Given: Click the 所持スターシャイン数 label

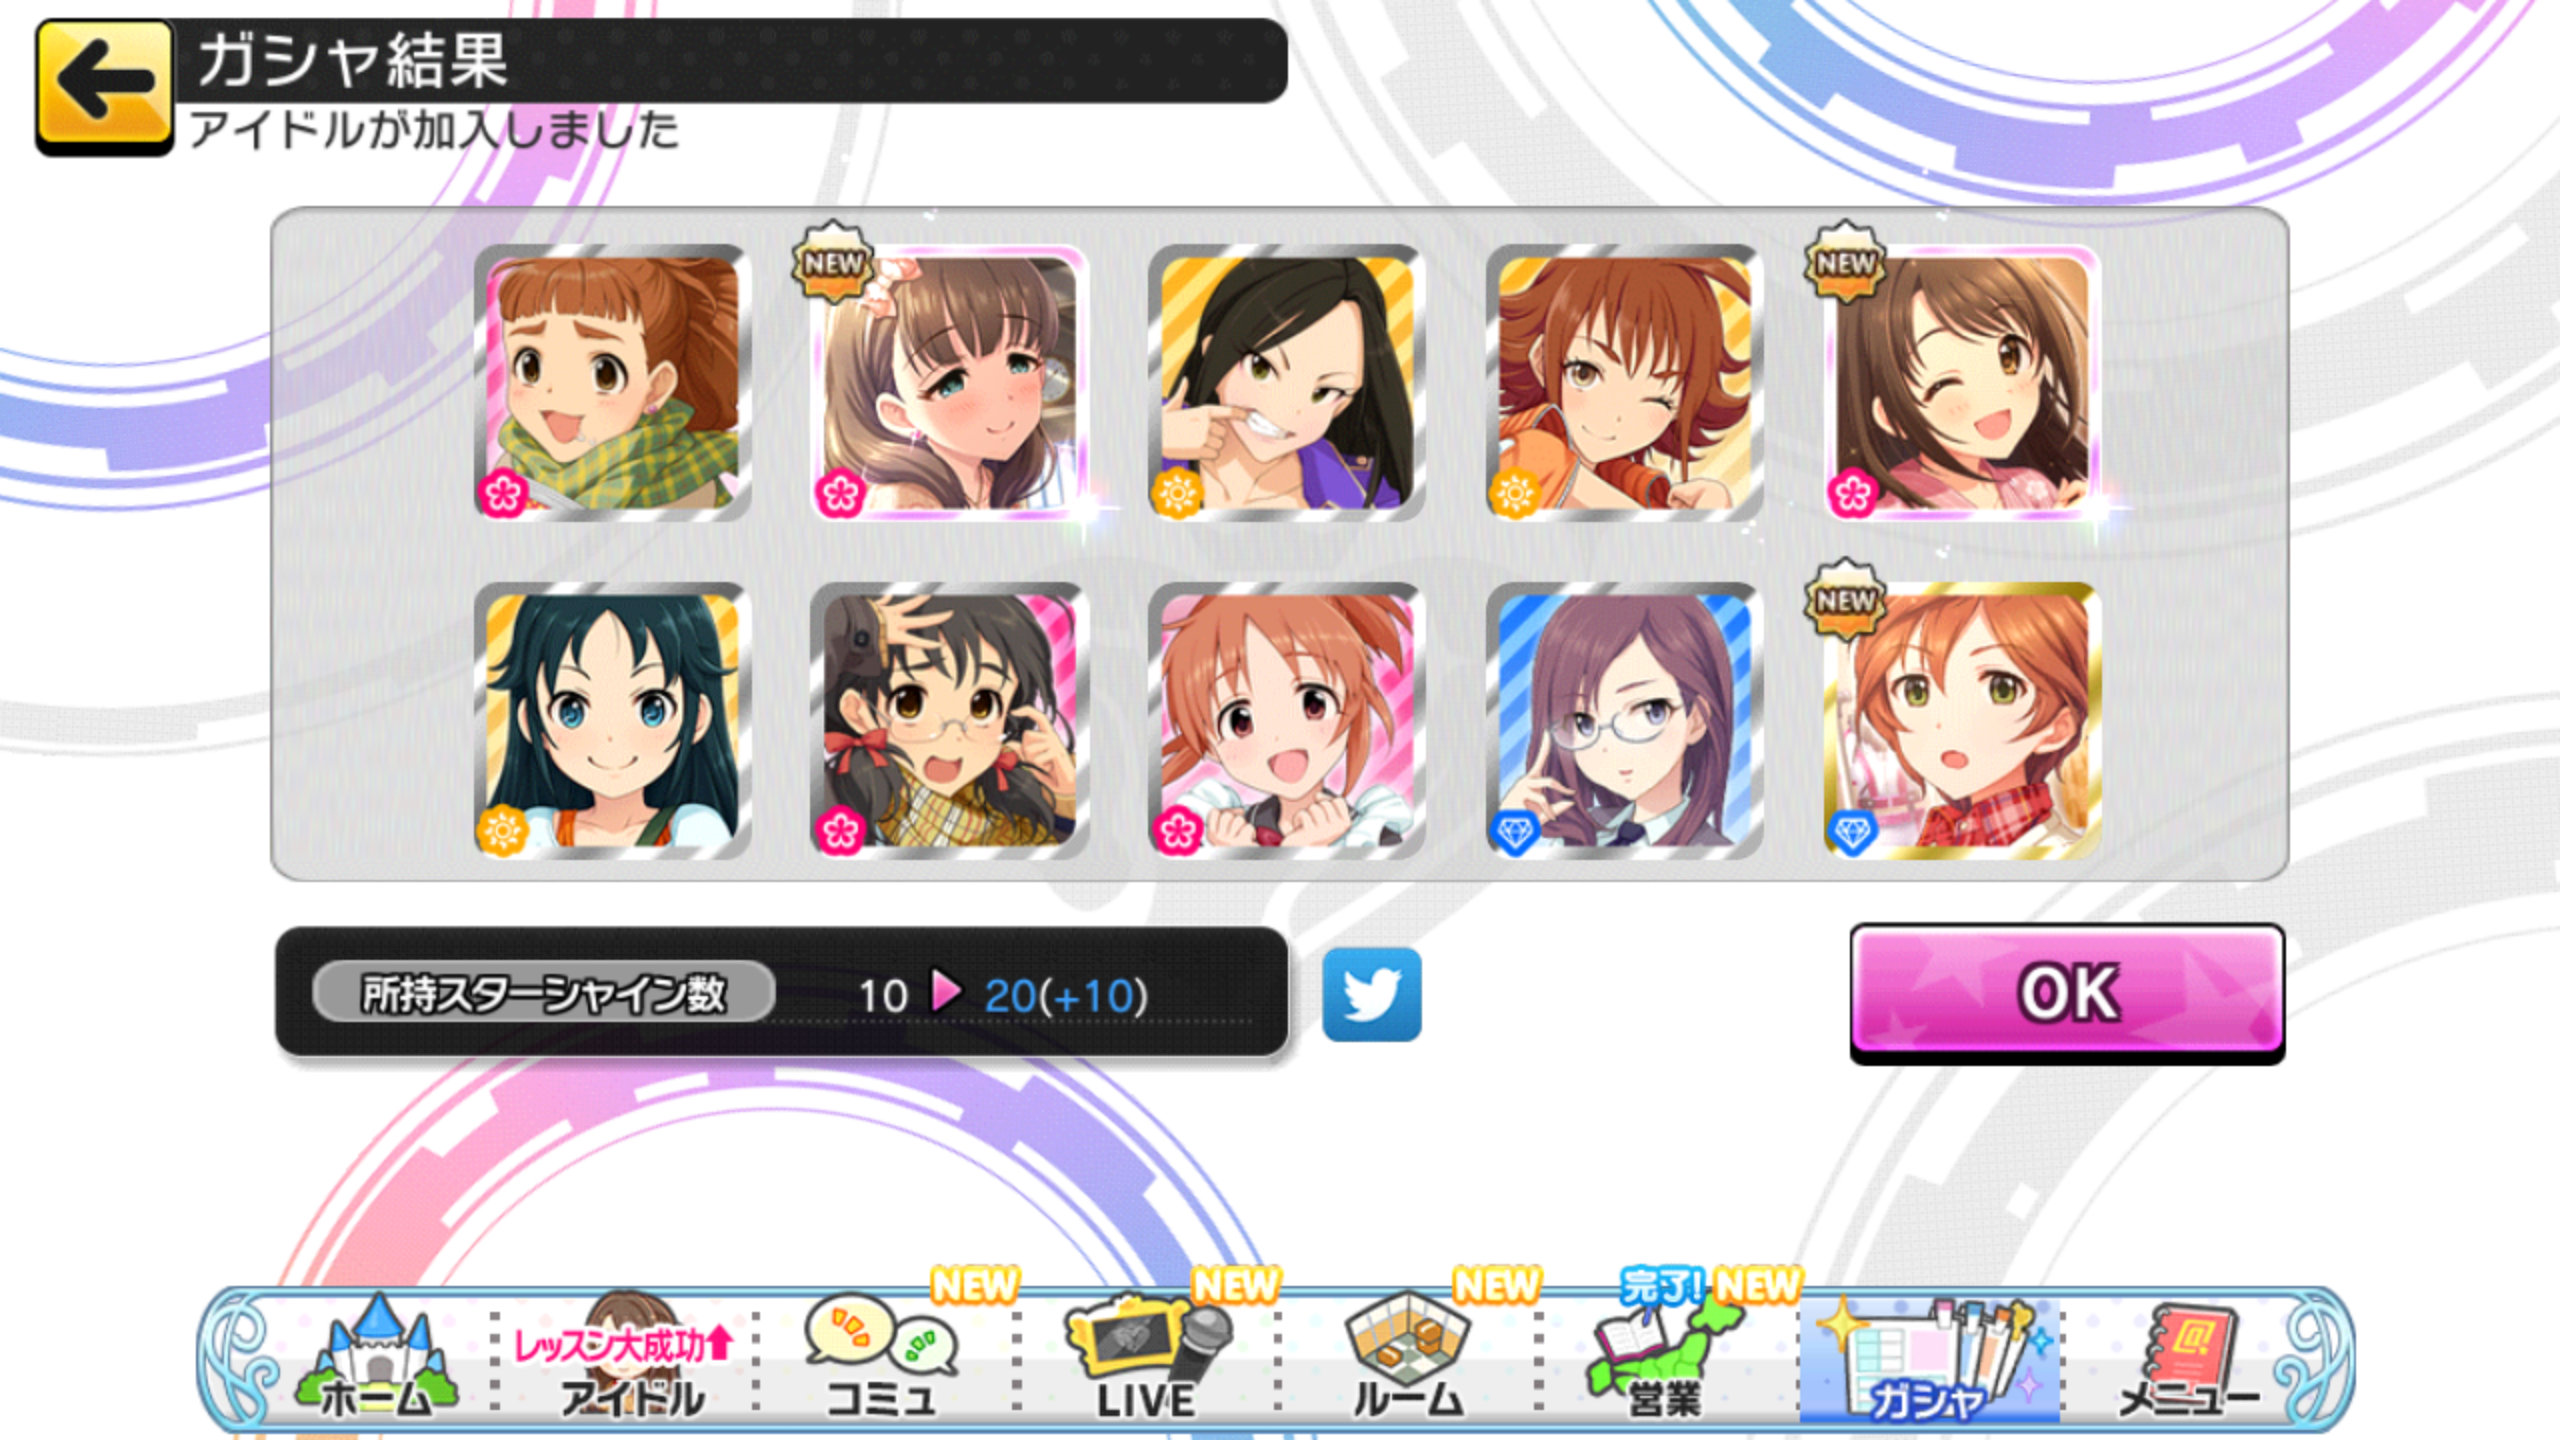Looking at the screenshot, I should click(543, 993).
